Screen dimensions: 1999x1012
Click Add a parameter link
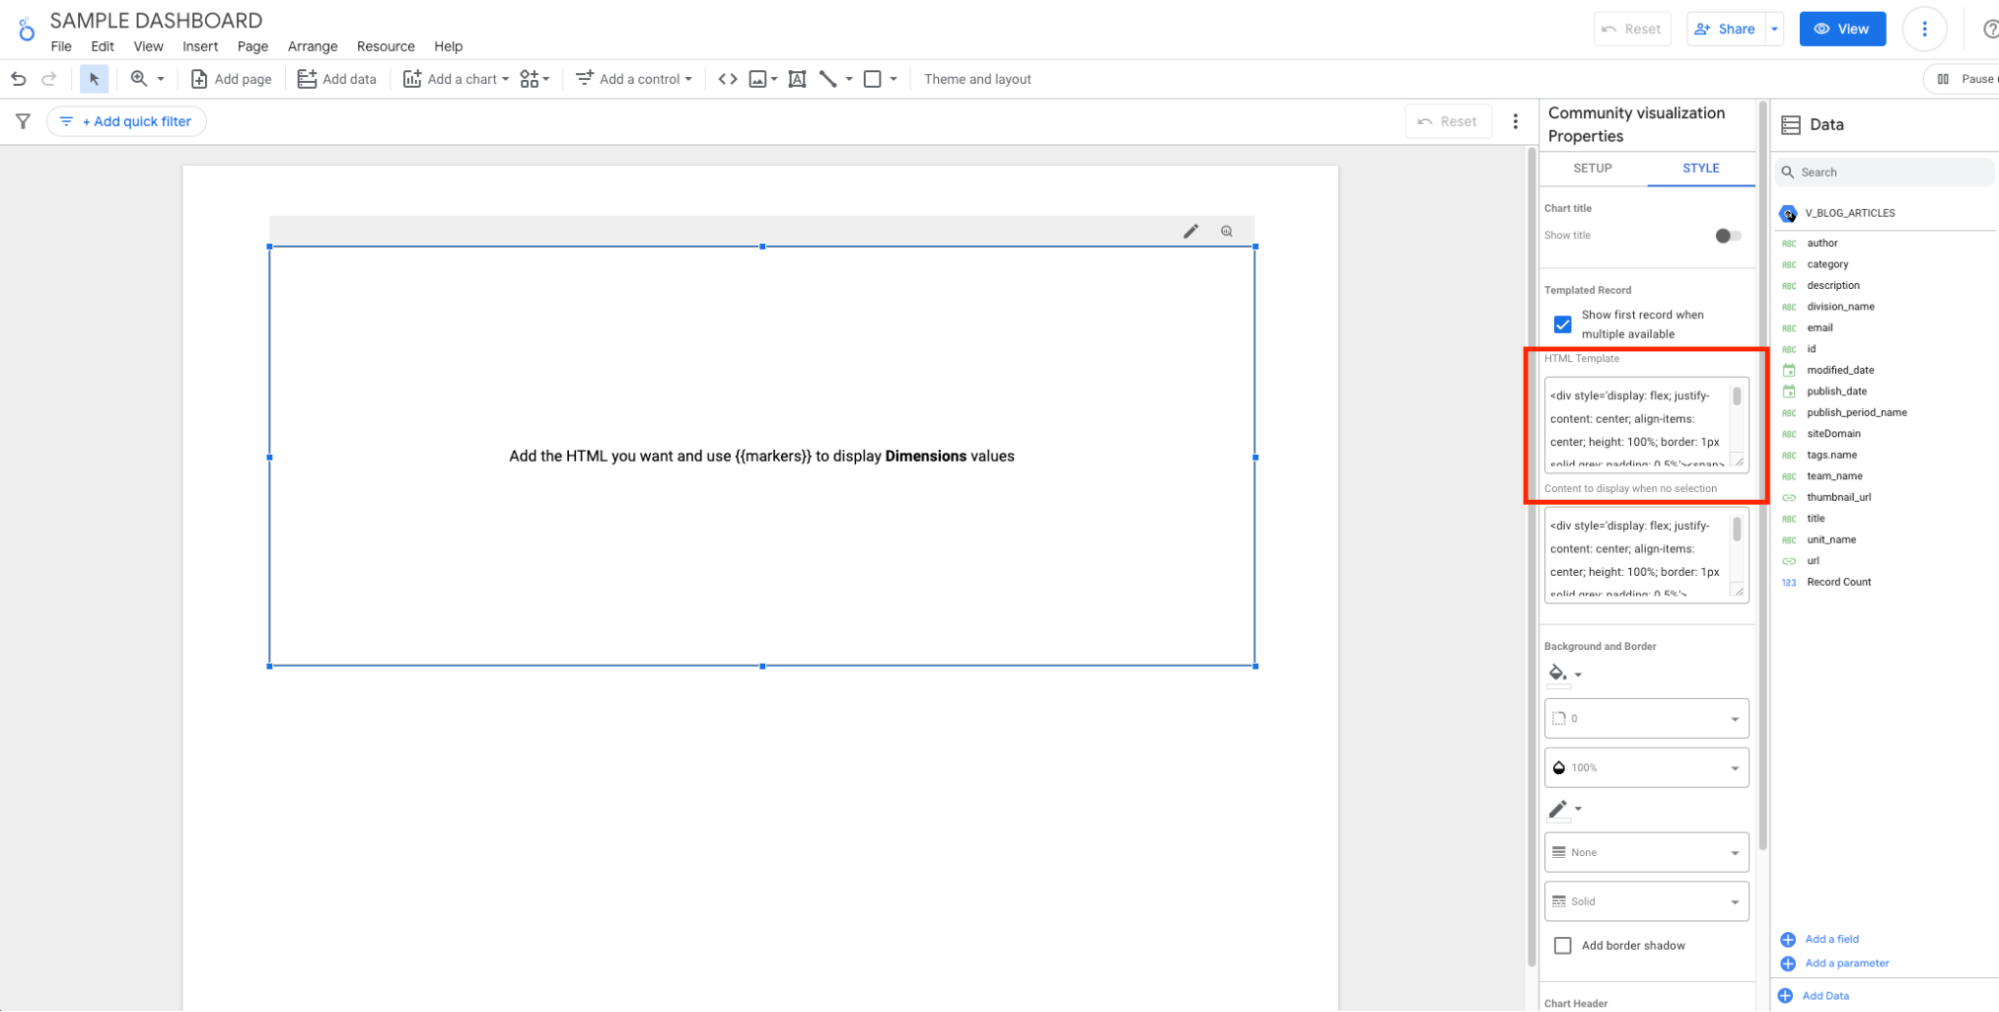(x=1846, y=963)
